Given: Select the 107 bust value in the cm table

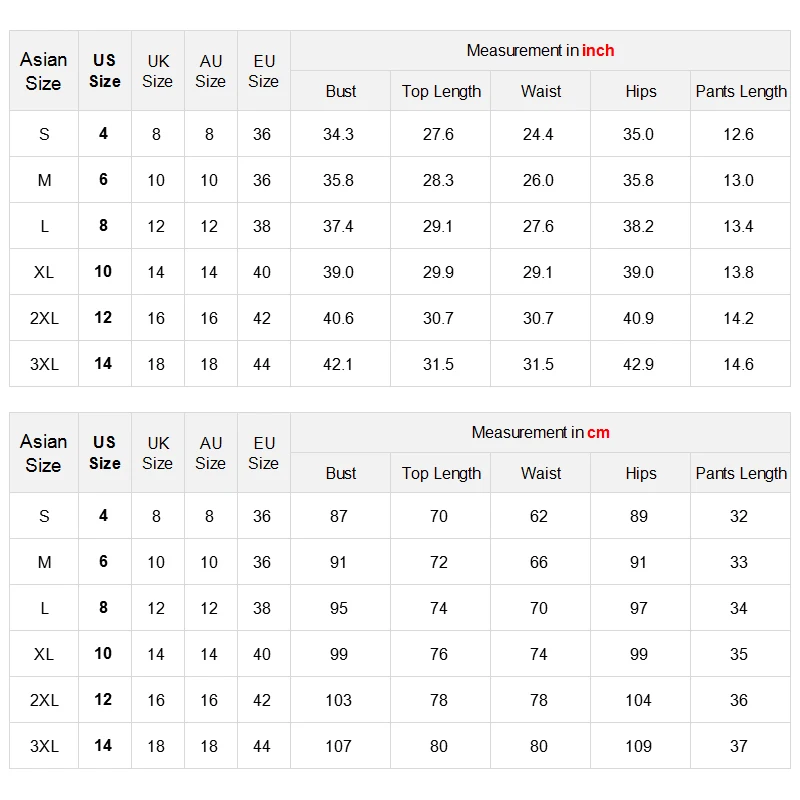Looking at the screenshot, I should click(x=339, y=746).
